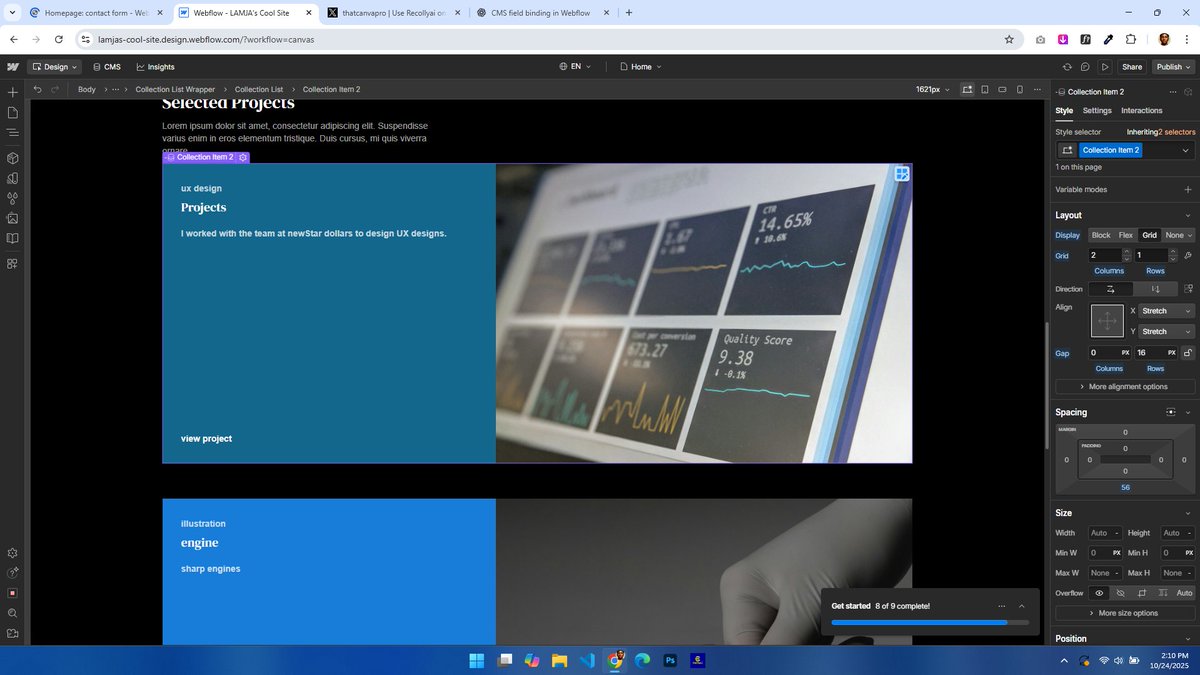This screenshot has width=1200, height=675.
Task: Expand More size options
Action: tap(1125, 613)
